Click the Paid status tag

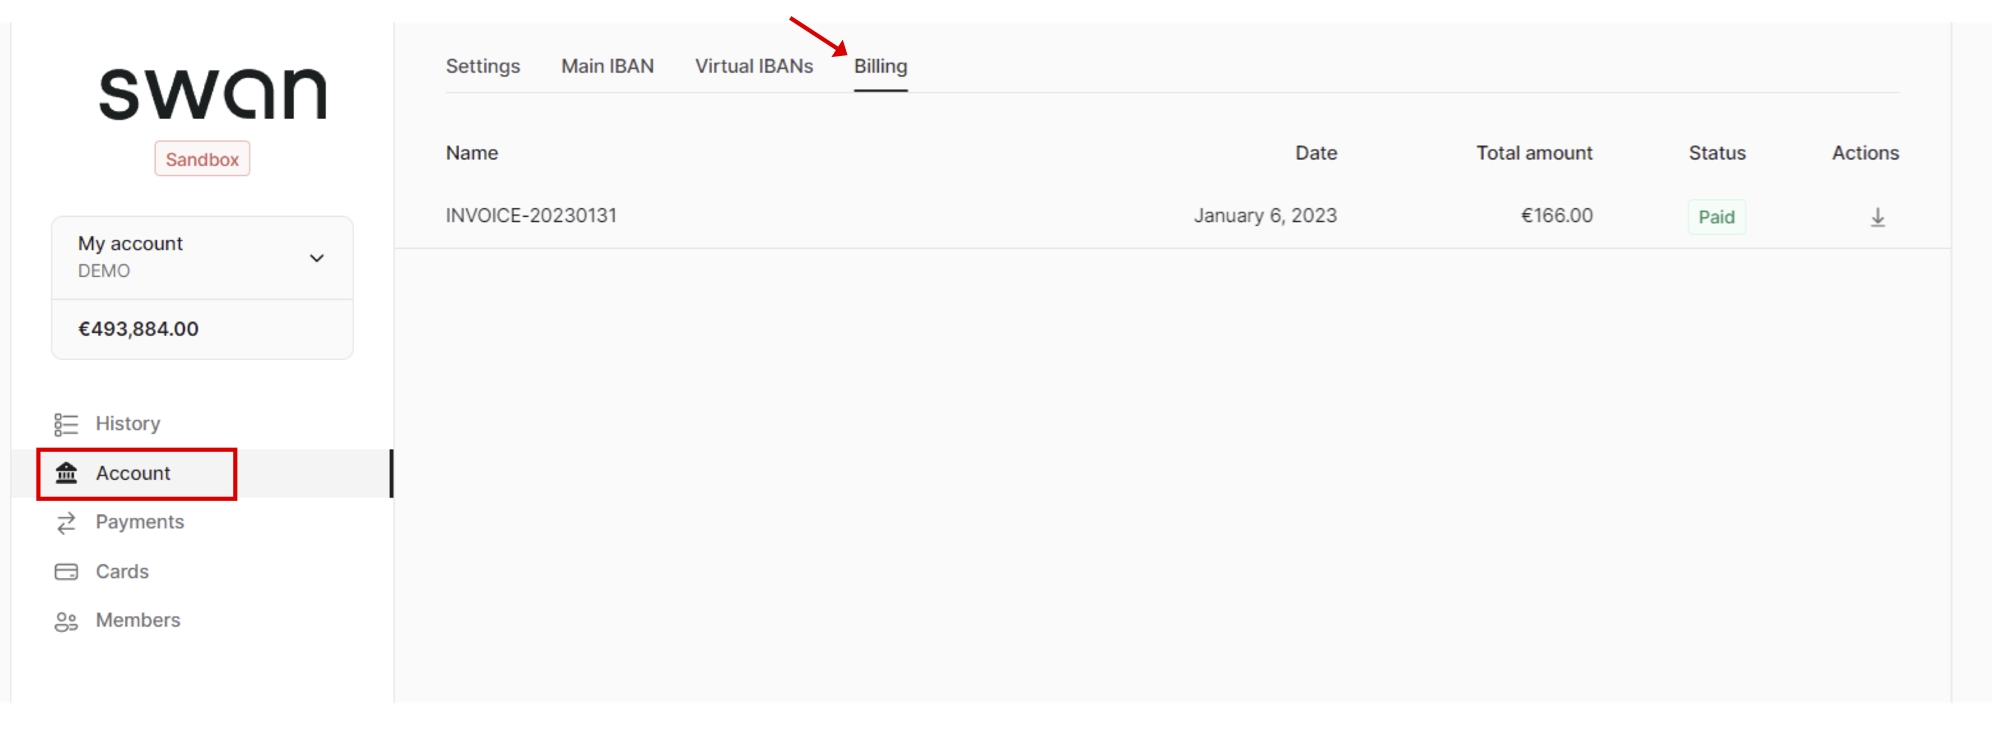click(x=1717, y=217)
